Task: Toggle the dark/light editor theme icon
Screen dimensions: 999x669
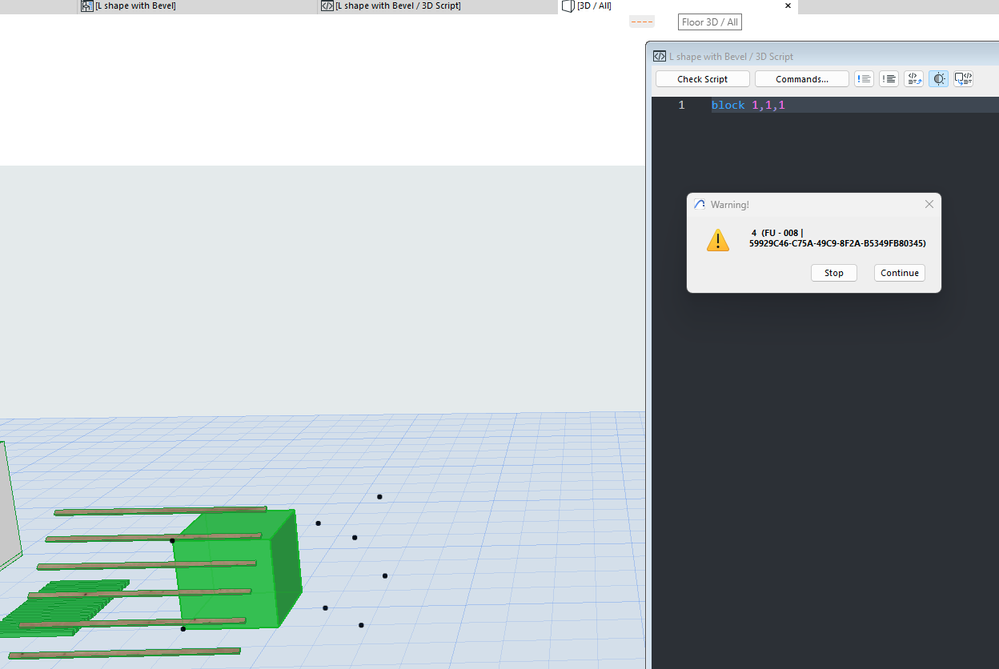Action: coord(938,79)
